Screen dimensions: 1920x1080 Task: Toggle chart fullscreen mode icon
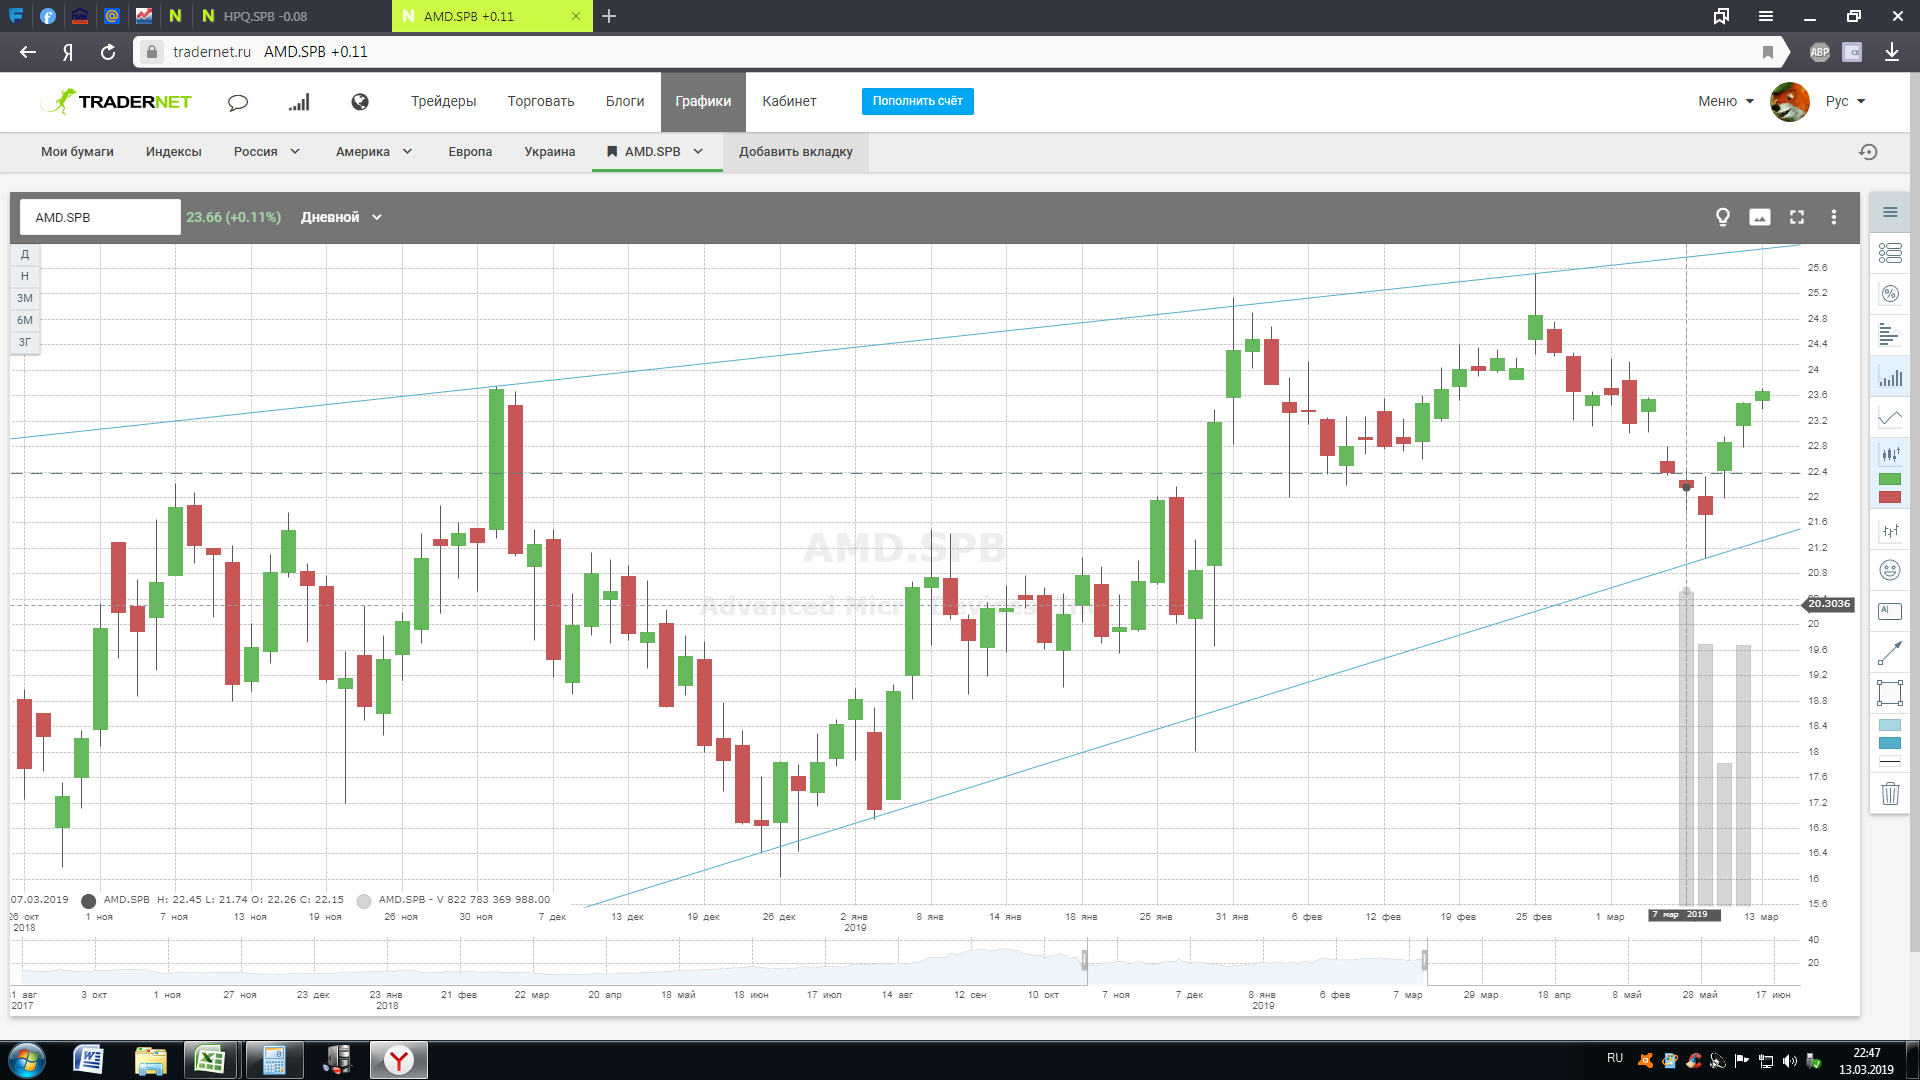coord(1797,217)
